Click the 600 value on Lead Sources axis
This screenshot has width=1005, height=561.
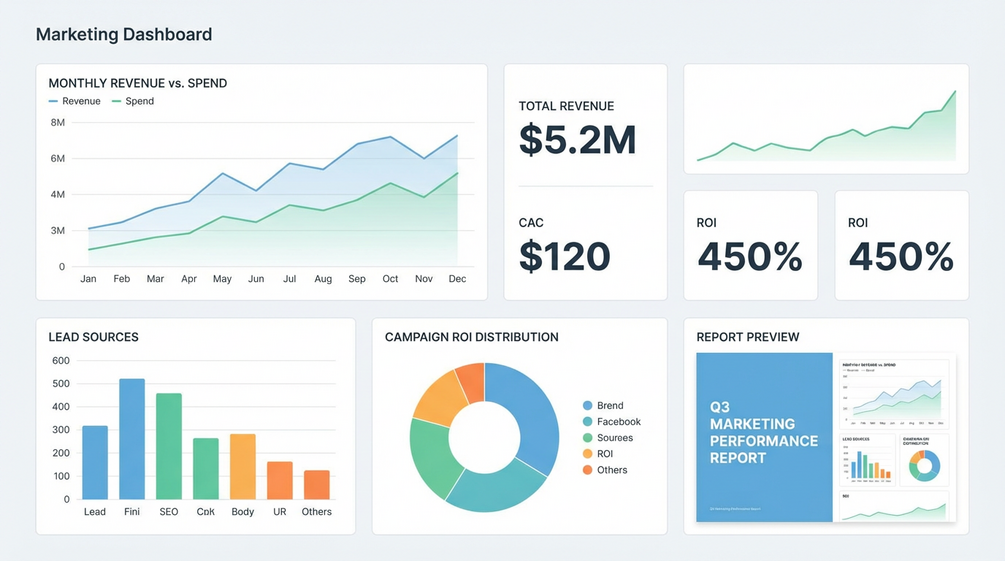coord(61,360)
